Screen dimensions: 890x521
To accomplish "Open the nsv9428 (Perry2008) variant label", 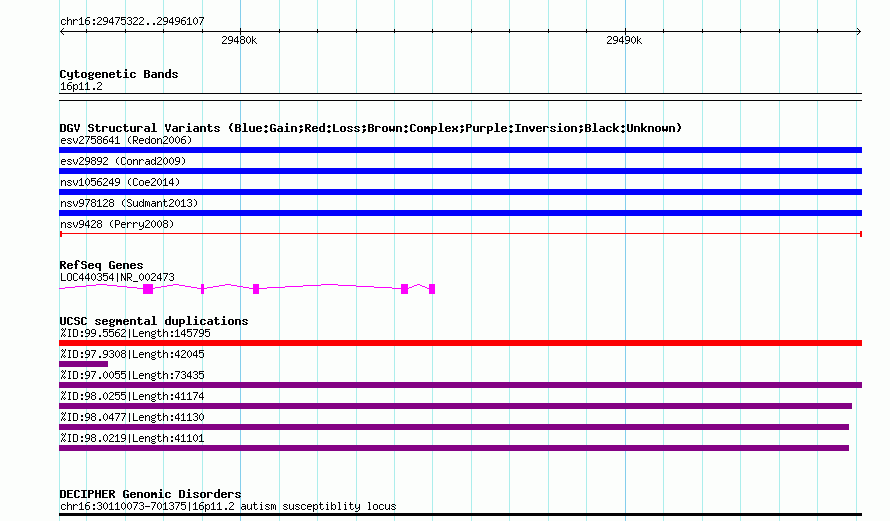I will [x=117, y=224].
